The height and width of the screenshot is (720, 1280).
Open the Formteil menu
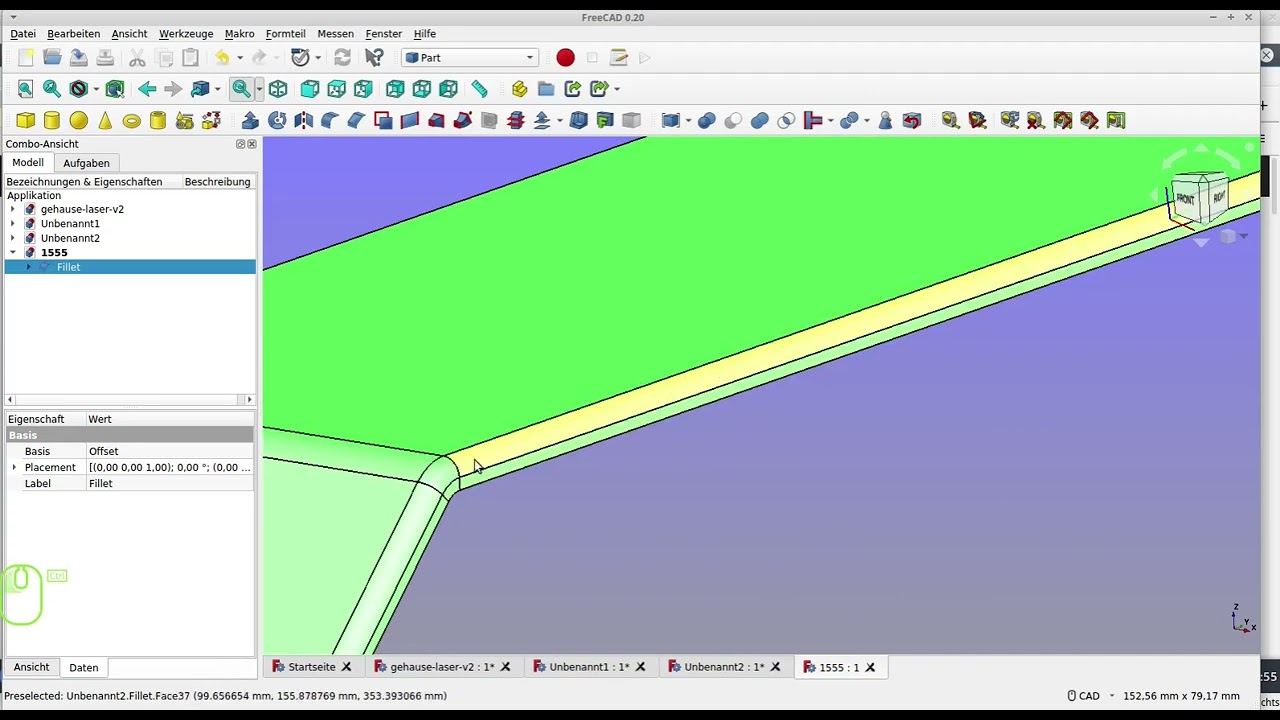pyautogui.click(x=286, y=34)
